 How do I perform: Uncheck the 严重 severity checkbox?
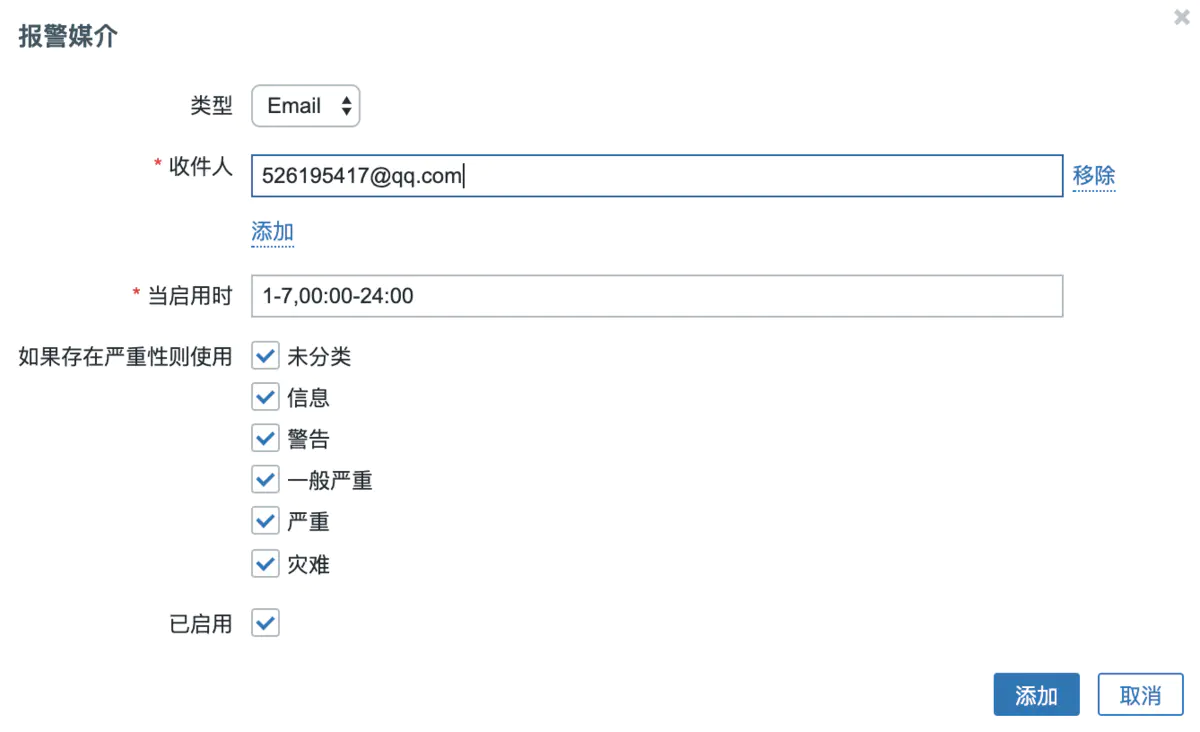pyautogui.click(x=265, y=522)
